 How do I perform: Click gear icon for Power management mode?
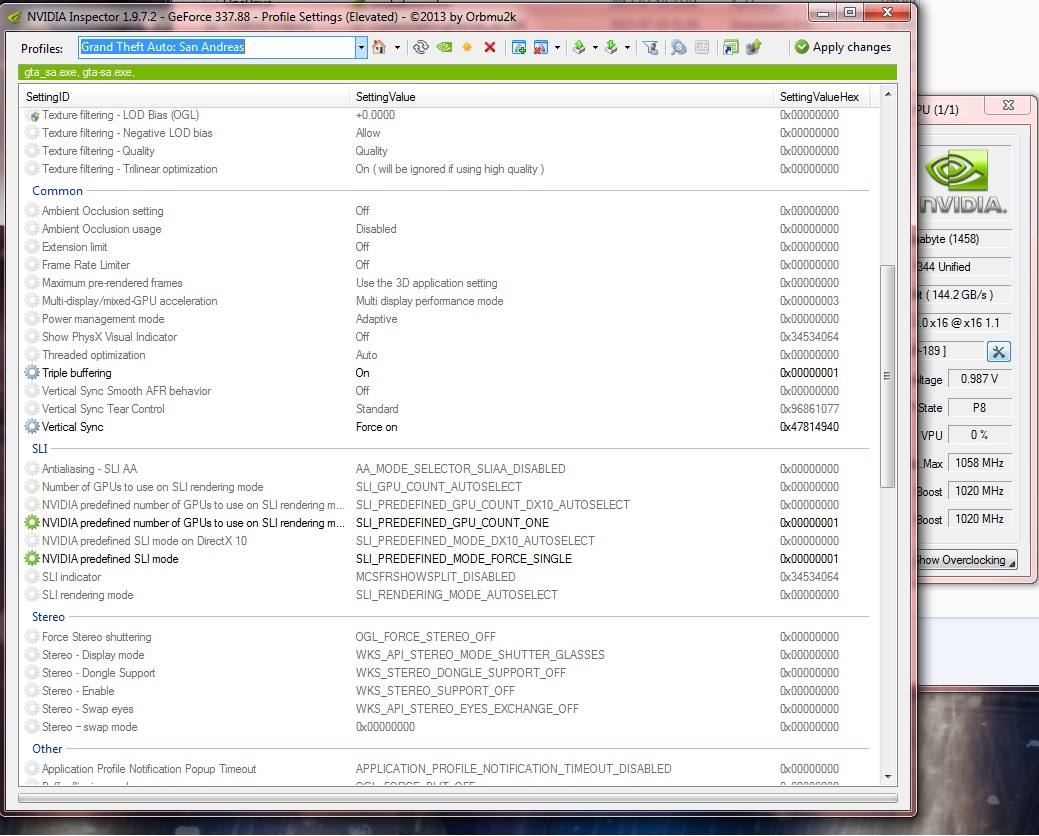click(32, 319)
